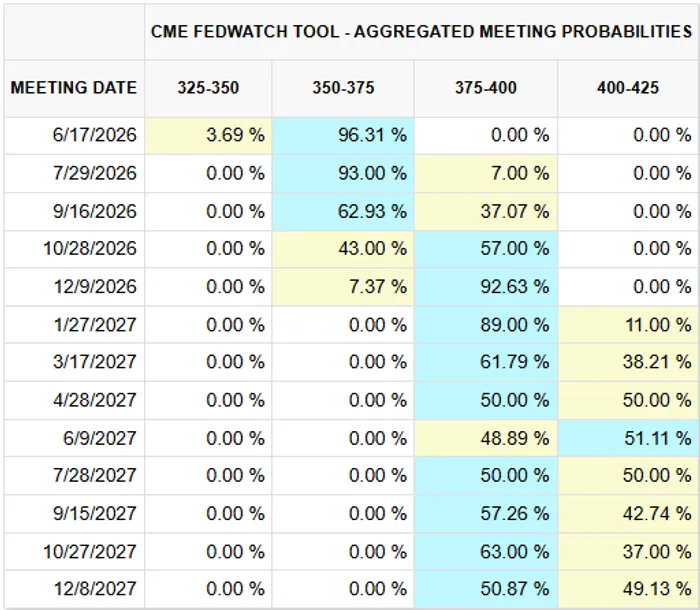Select the 375-400 column header
Viewport: 700px width, 610px height.
click(x=486, y=88)
